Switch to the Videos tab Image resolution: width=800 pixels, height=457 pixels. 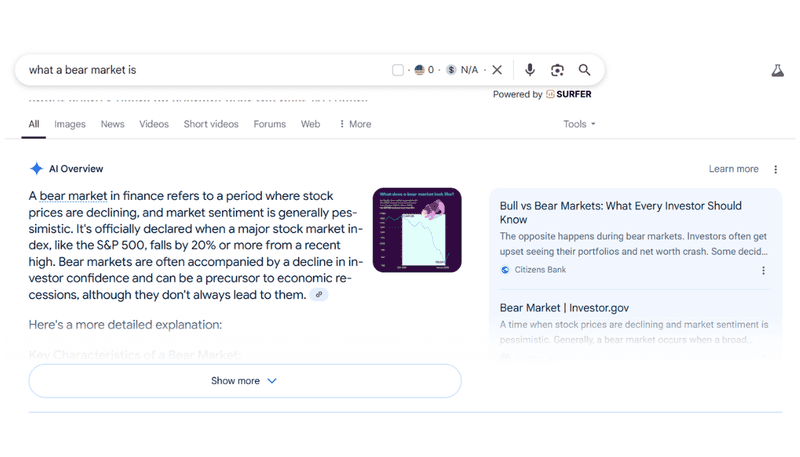click(154, 124)
